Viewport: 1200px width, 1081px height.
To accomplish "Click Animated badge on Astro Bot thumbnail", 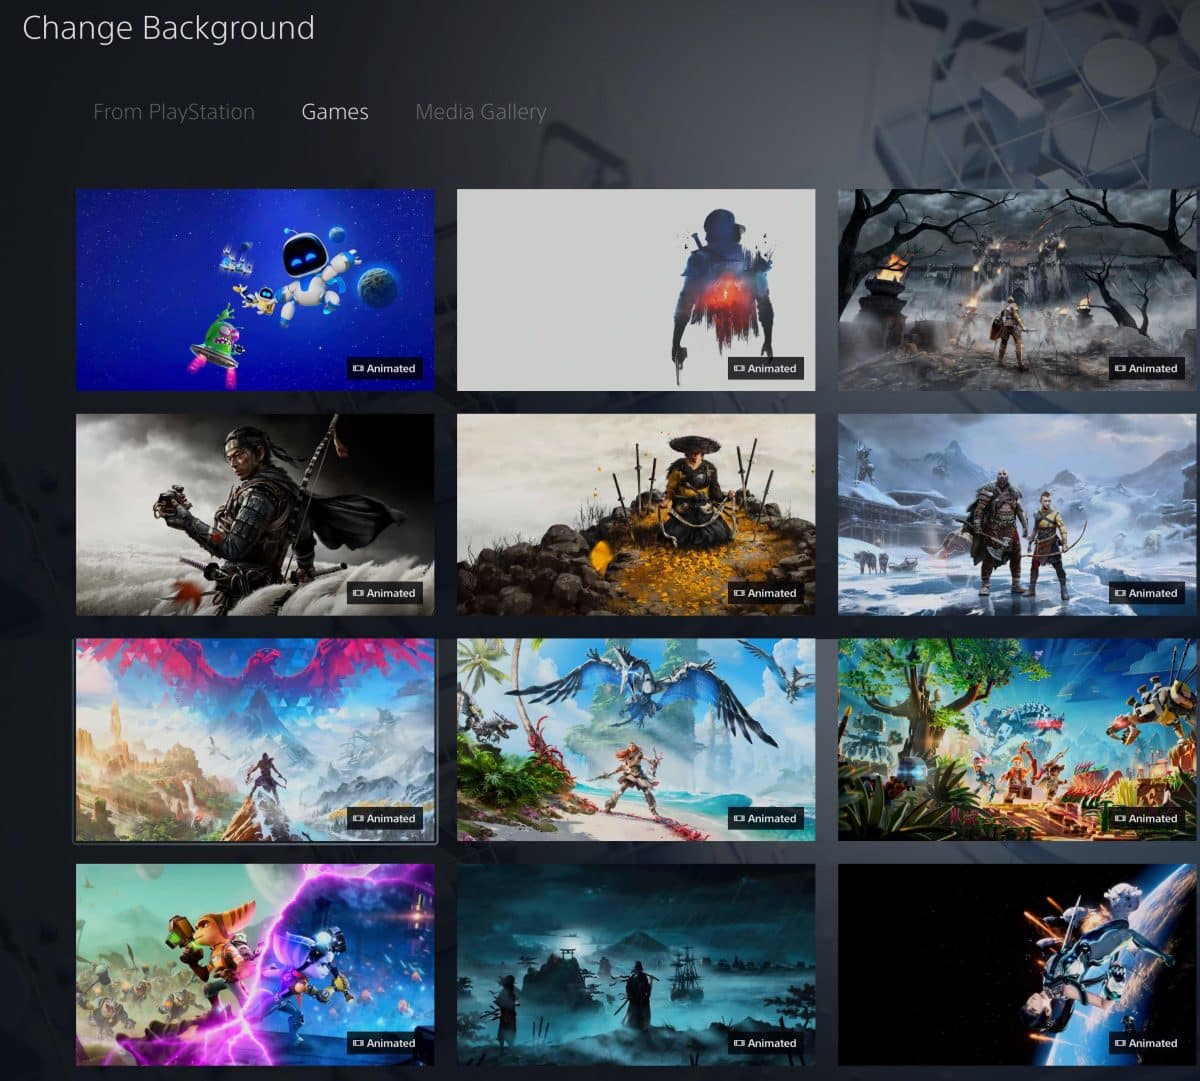I will 384,368.
